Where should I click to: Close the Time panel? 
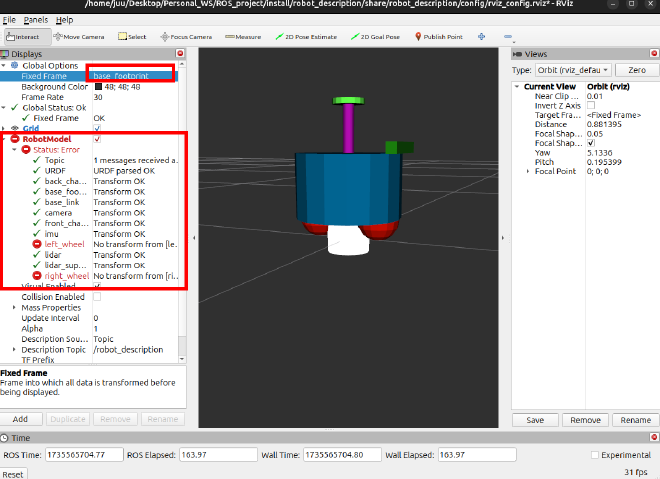(654, 437)
